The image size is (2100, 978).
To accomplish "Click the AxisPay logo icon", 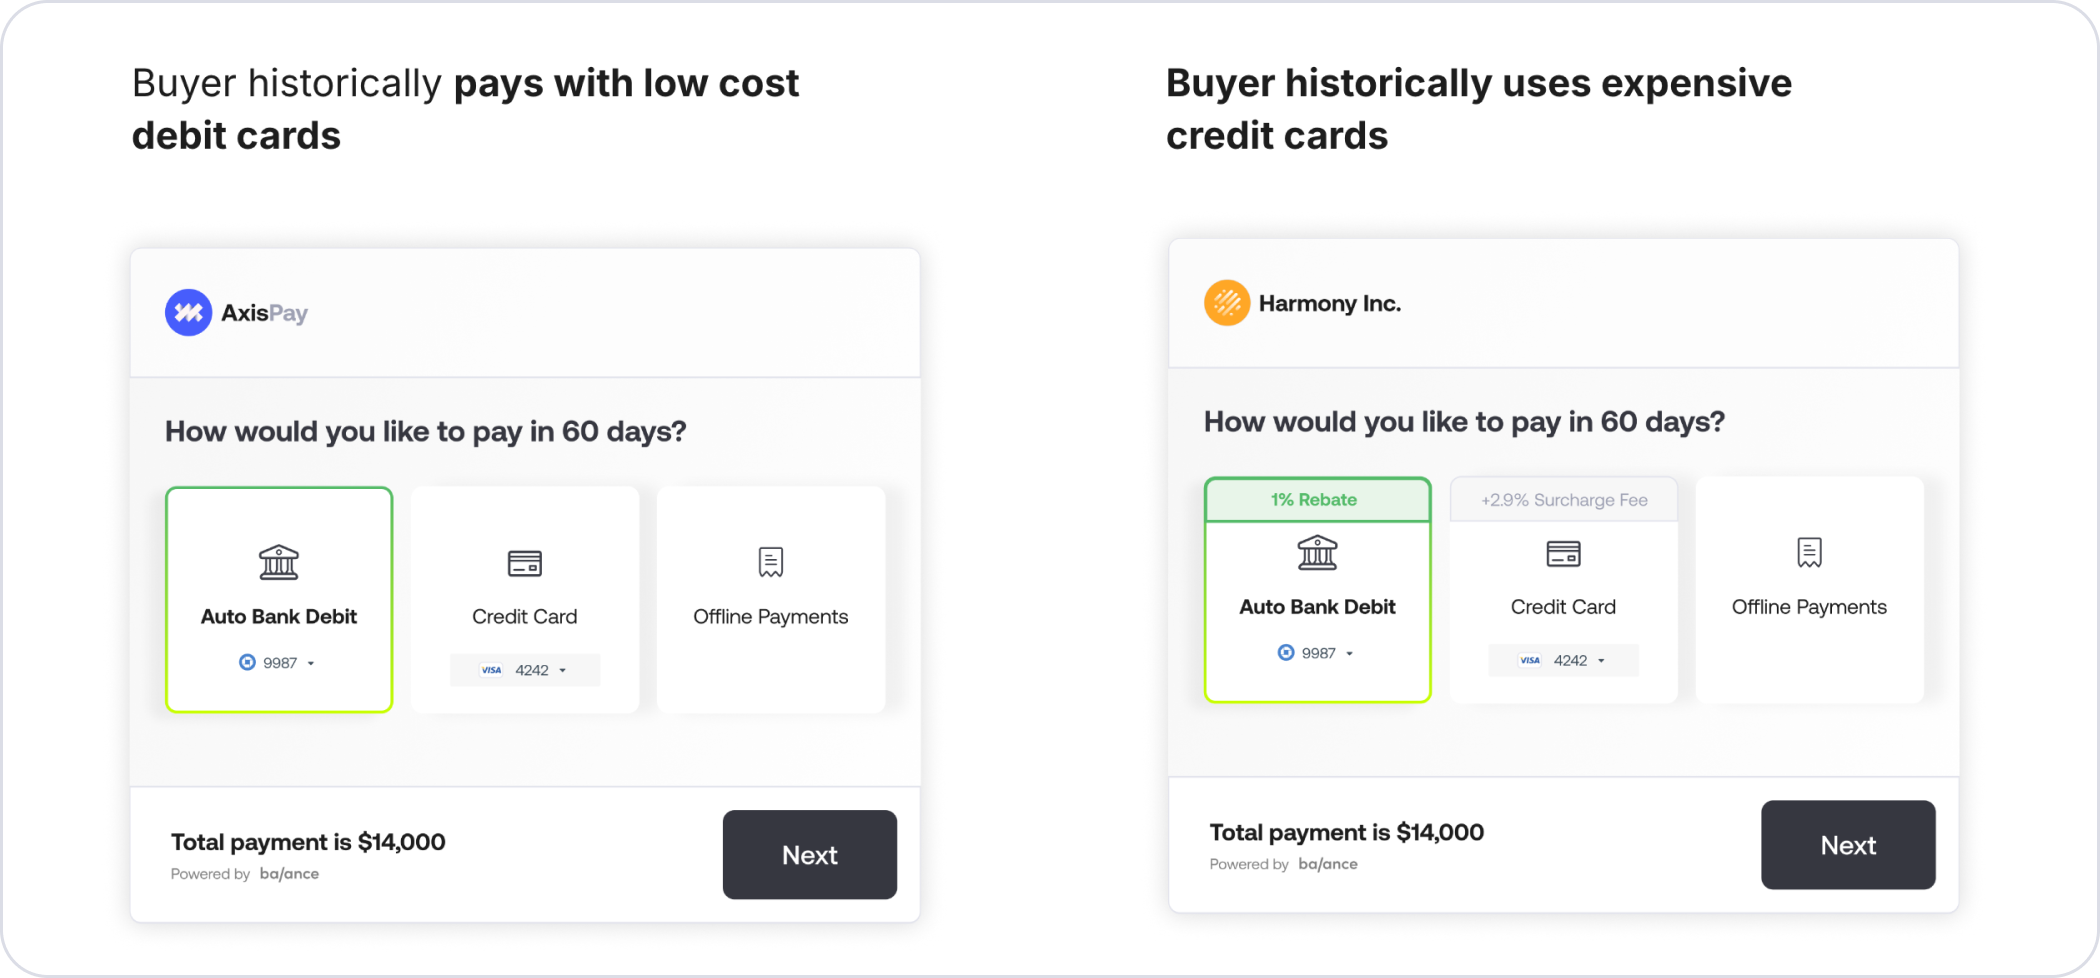I will click(x=188, y=313).
